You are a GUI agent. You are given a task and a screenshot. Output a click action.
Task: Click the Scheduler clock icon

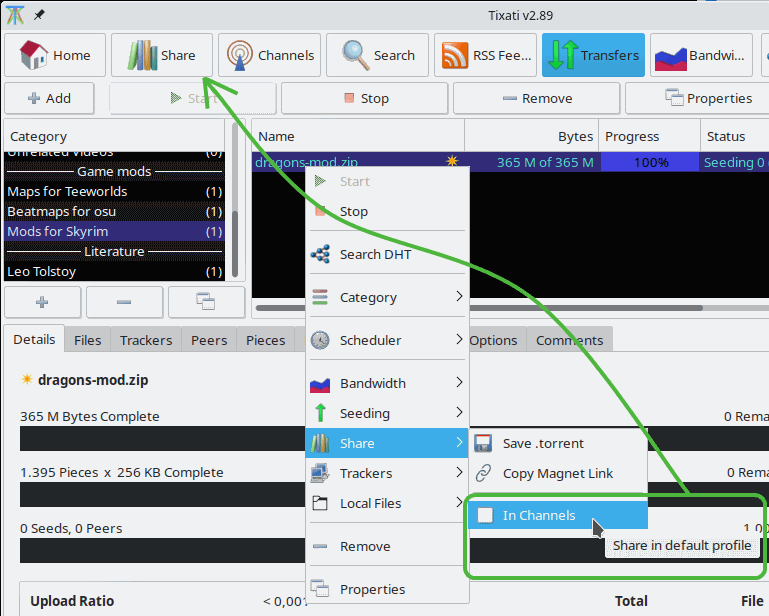pos(320,340)
